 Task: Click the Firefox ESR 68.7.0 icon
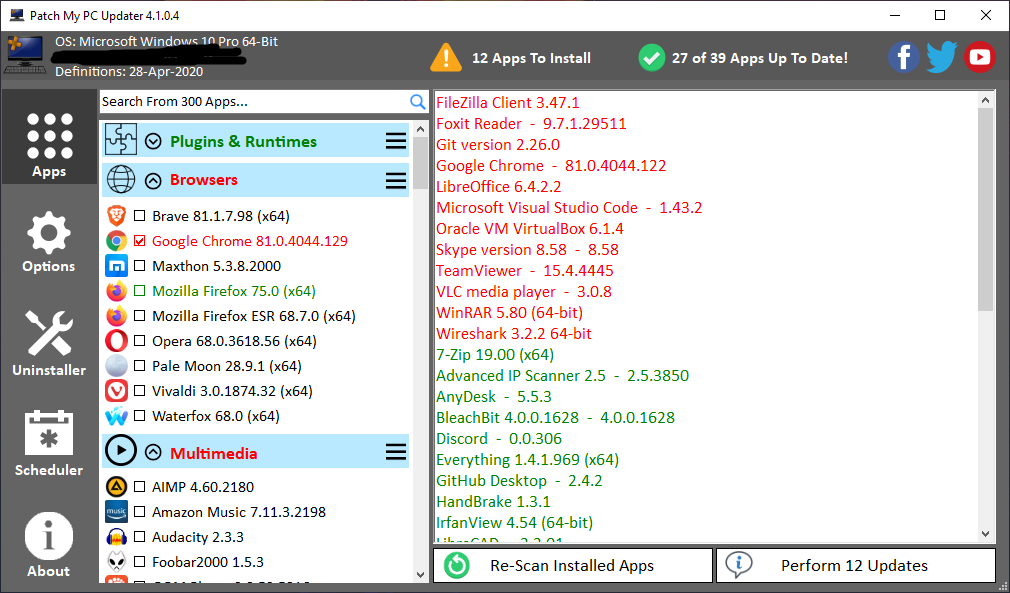[x=117, y=316]
